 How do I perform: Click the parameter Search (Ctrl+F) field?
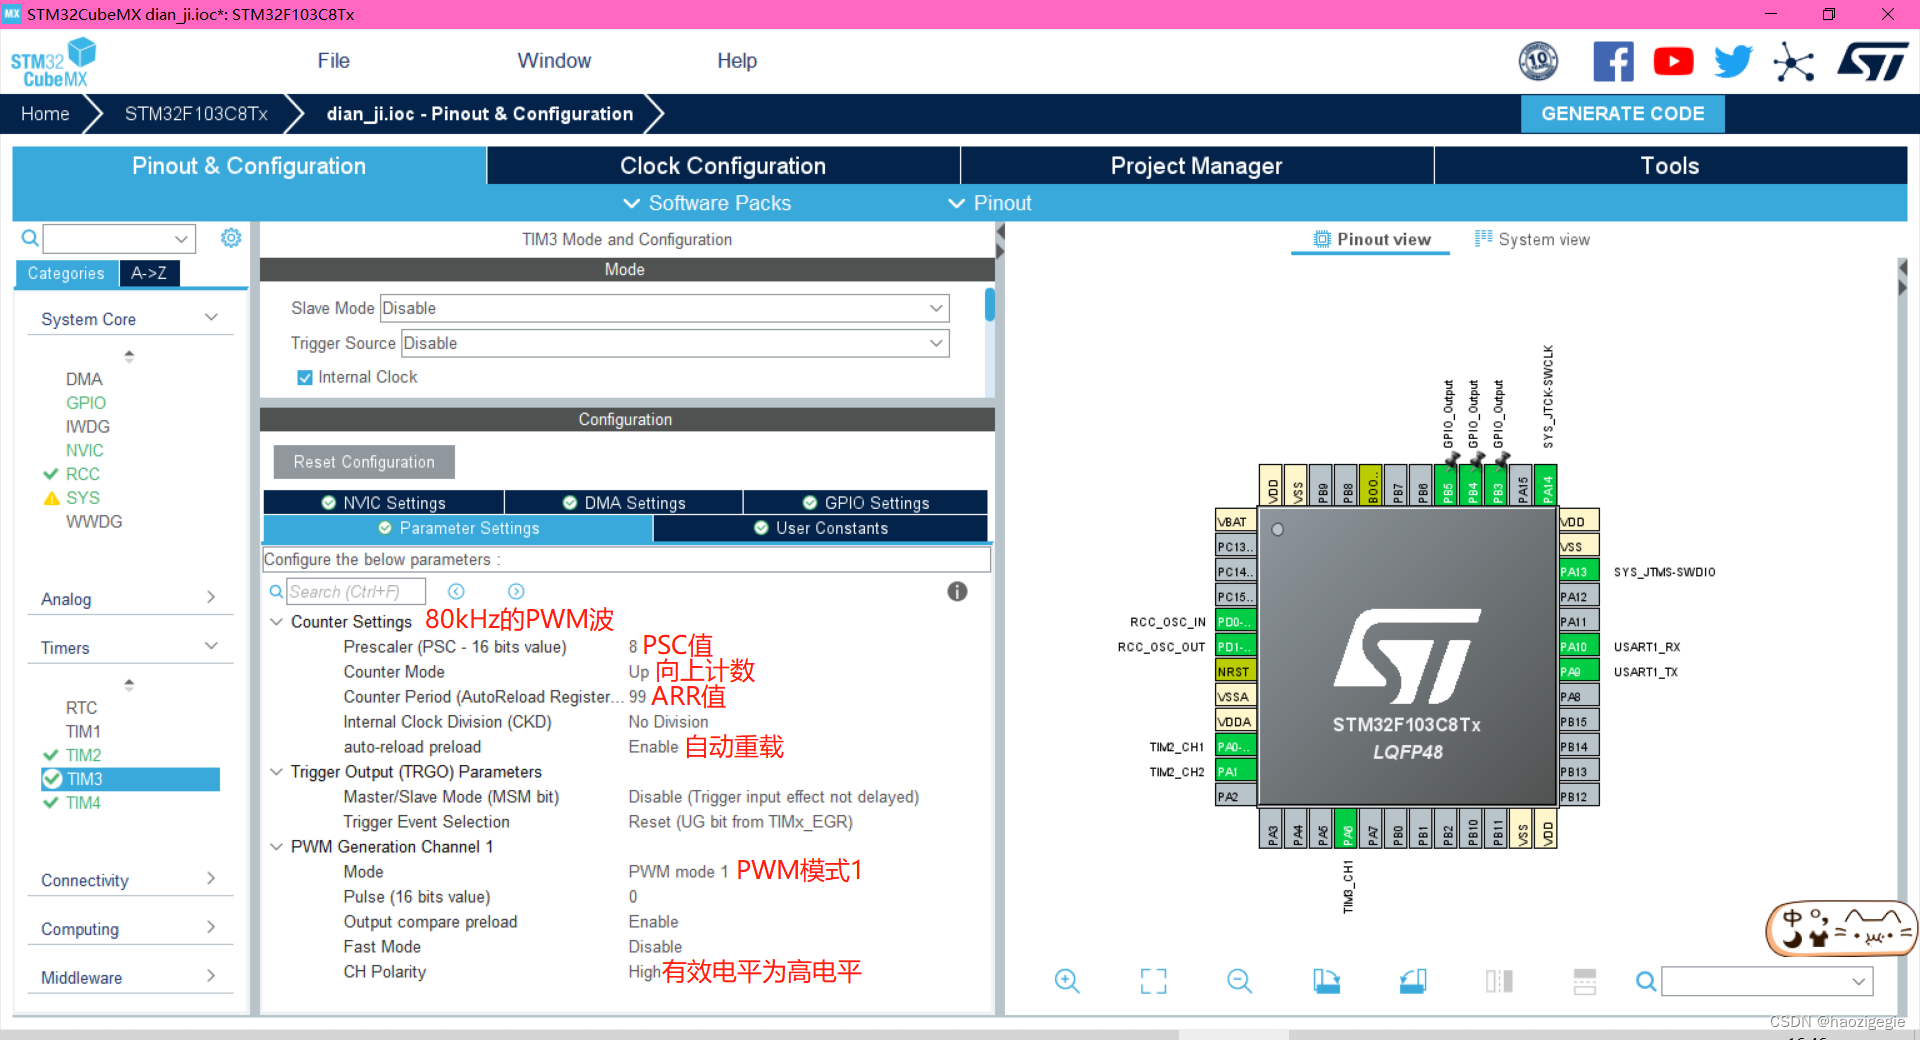tap(356, 592)
